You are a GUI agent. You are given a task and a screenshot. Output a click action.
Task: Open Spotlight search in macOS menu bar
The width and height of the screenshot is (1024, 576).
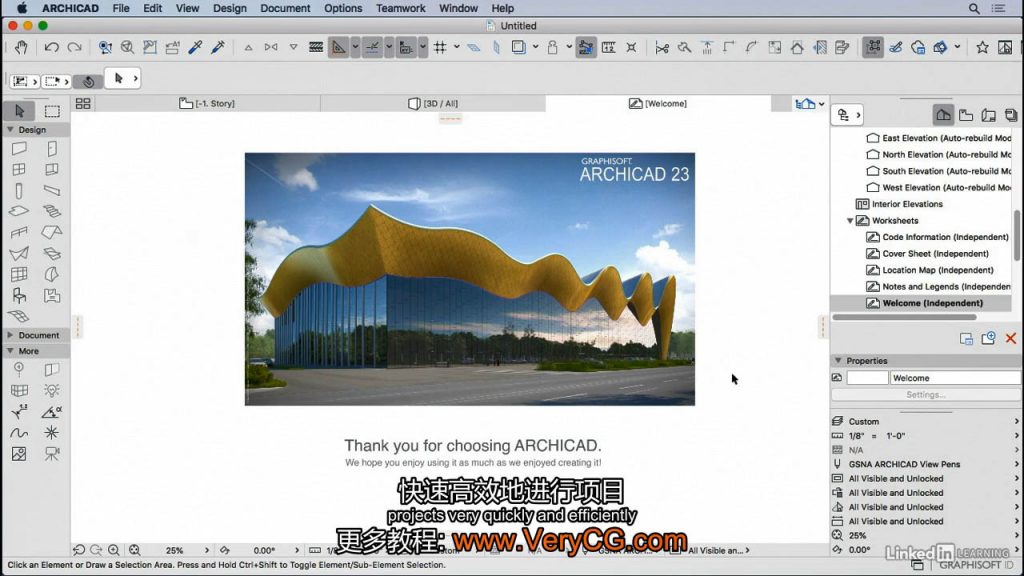coord(974,8)
